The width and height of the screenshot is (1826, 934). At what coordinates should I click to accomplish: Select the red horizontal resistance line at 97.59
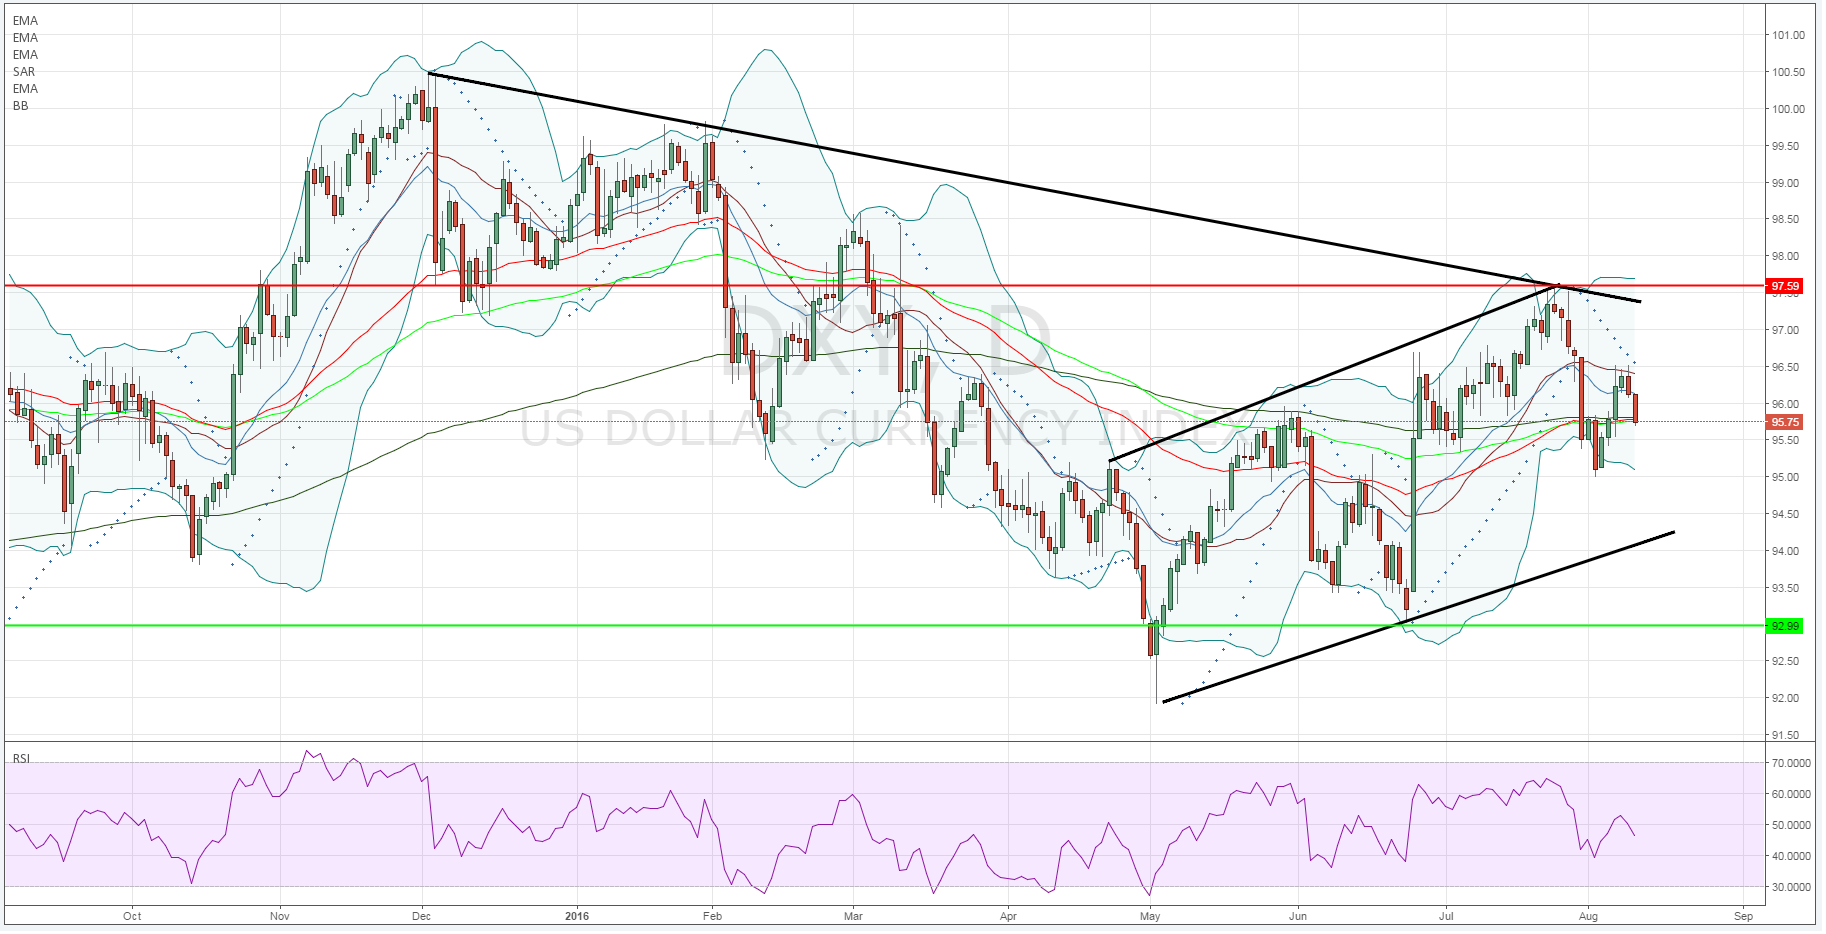(x=884, y=286)
